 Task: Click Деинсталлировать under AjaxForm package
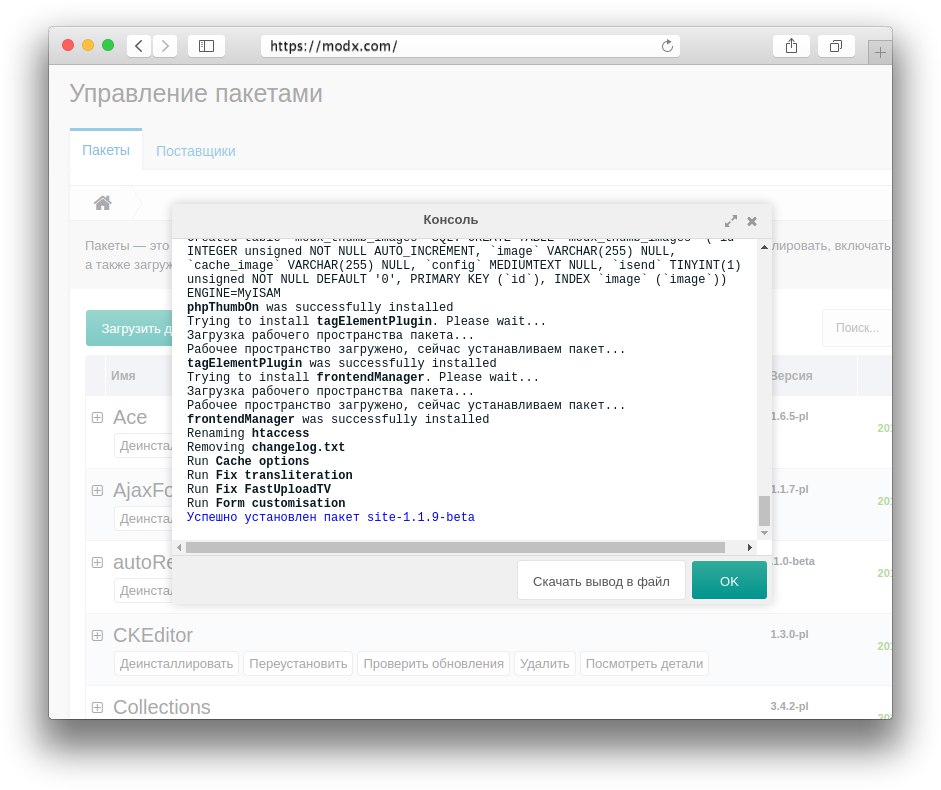pyautogui.click(x=144, y=519)
